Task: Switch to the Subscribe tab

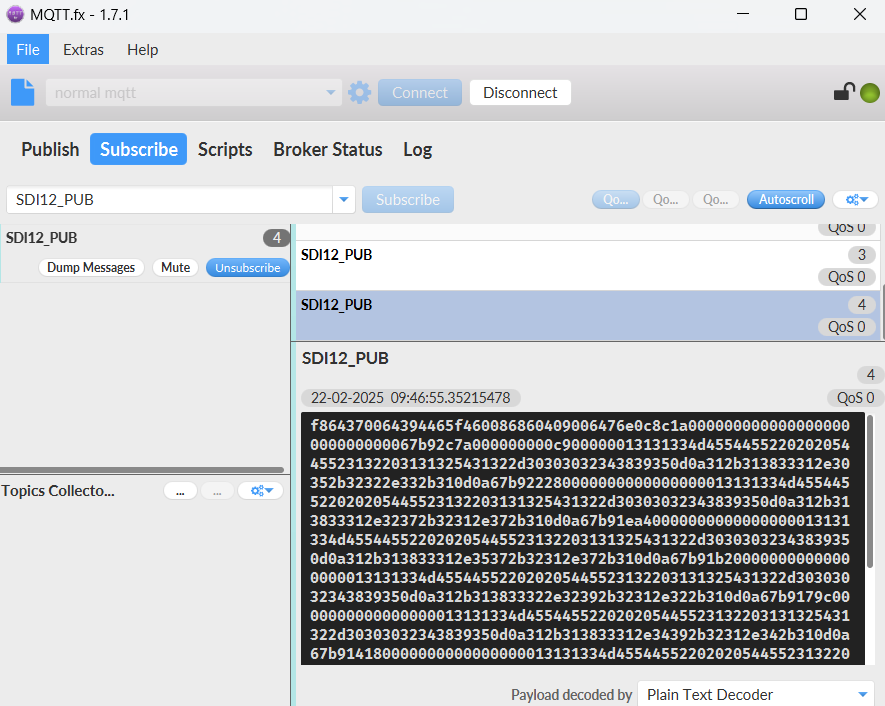Action: click(138, 149)
